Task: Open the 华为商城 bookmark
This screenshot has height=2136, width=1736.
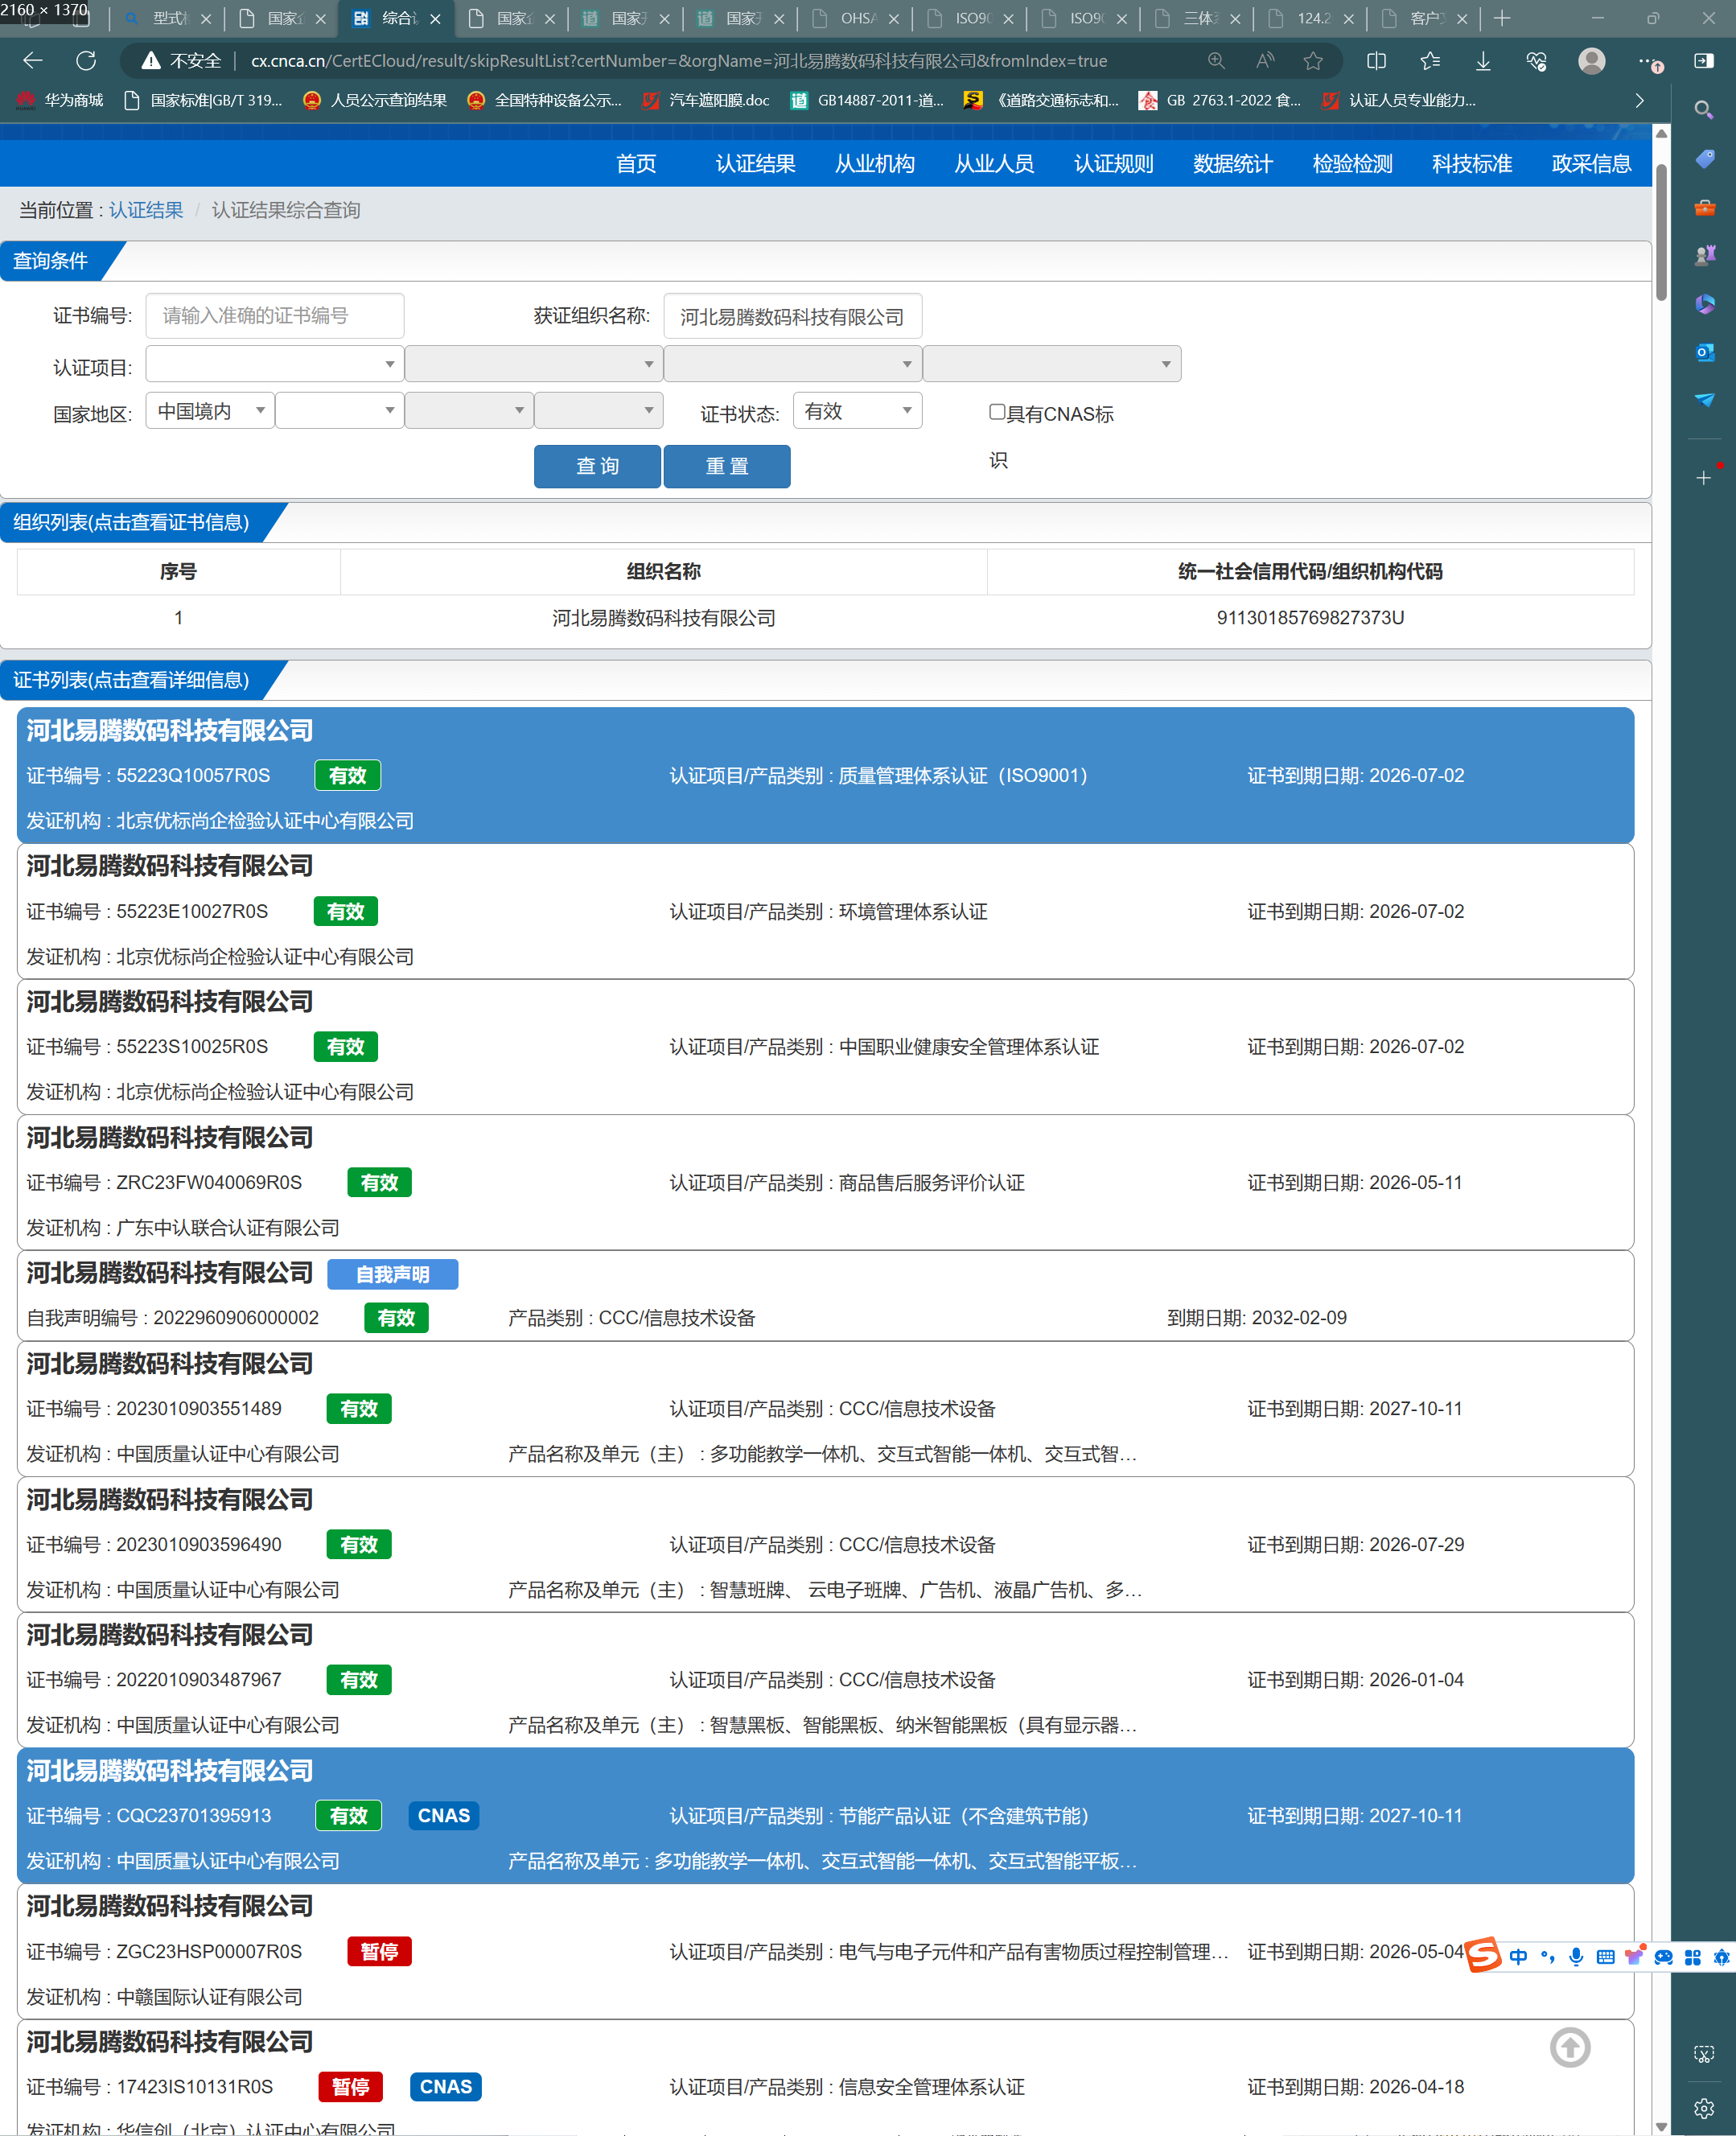Action: (x=61, y=100)
